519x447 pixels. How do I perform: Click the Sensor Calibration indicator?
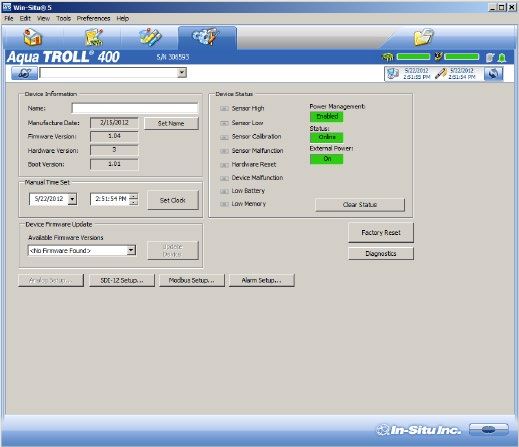click(224, 137)
